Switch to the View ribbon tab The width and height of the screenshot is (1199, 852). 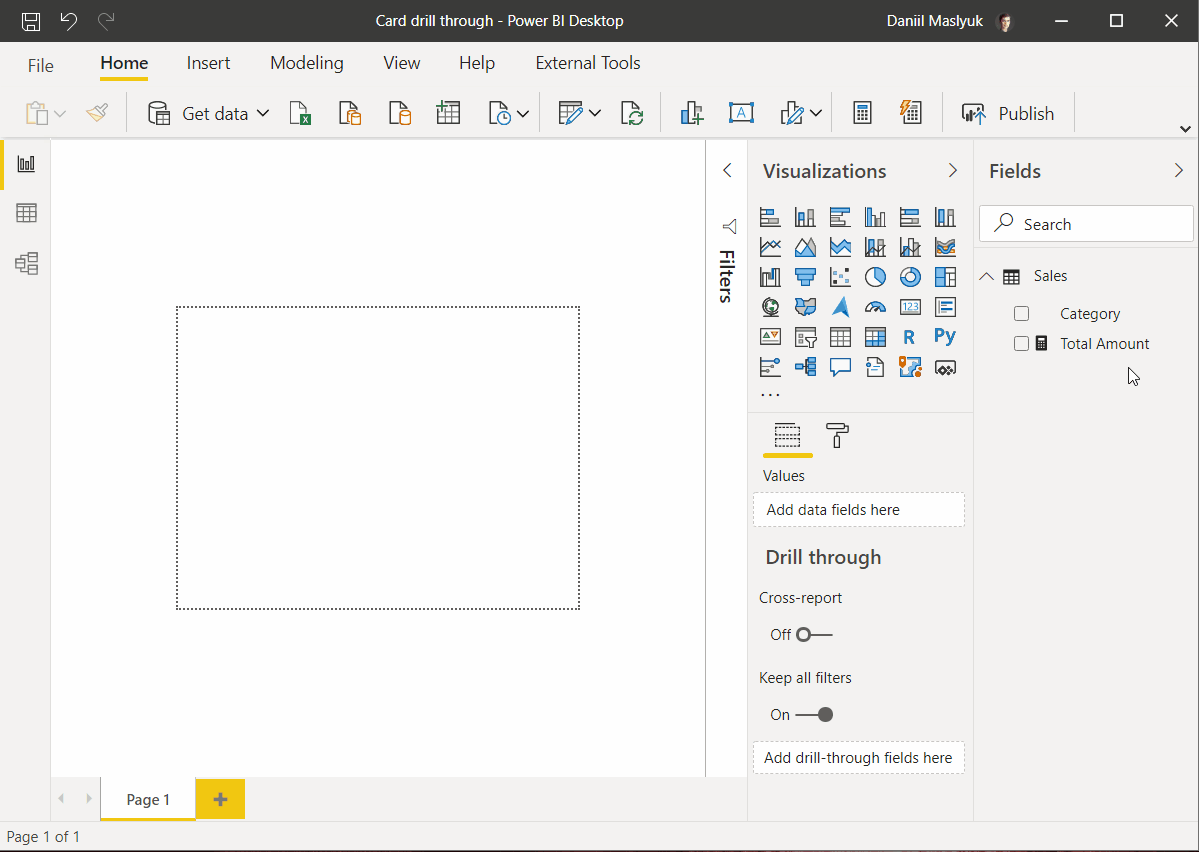pyautogui.click(x=401, y=63)
